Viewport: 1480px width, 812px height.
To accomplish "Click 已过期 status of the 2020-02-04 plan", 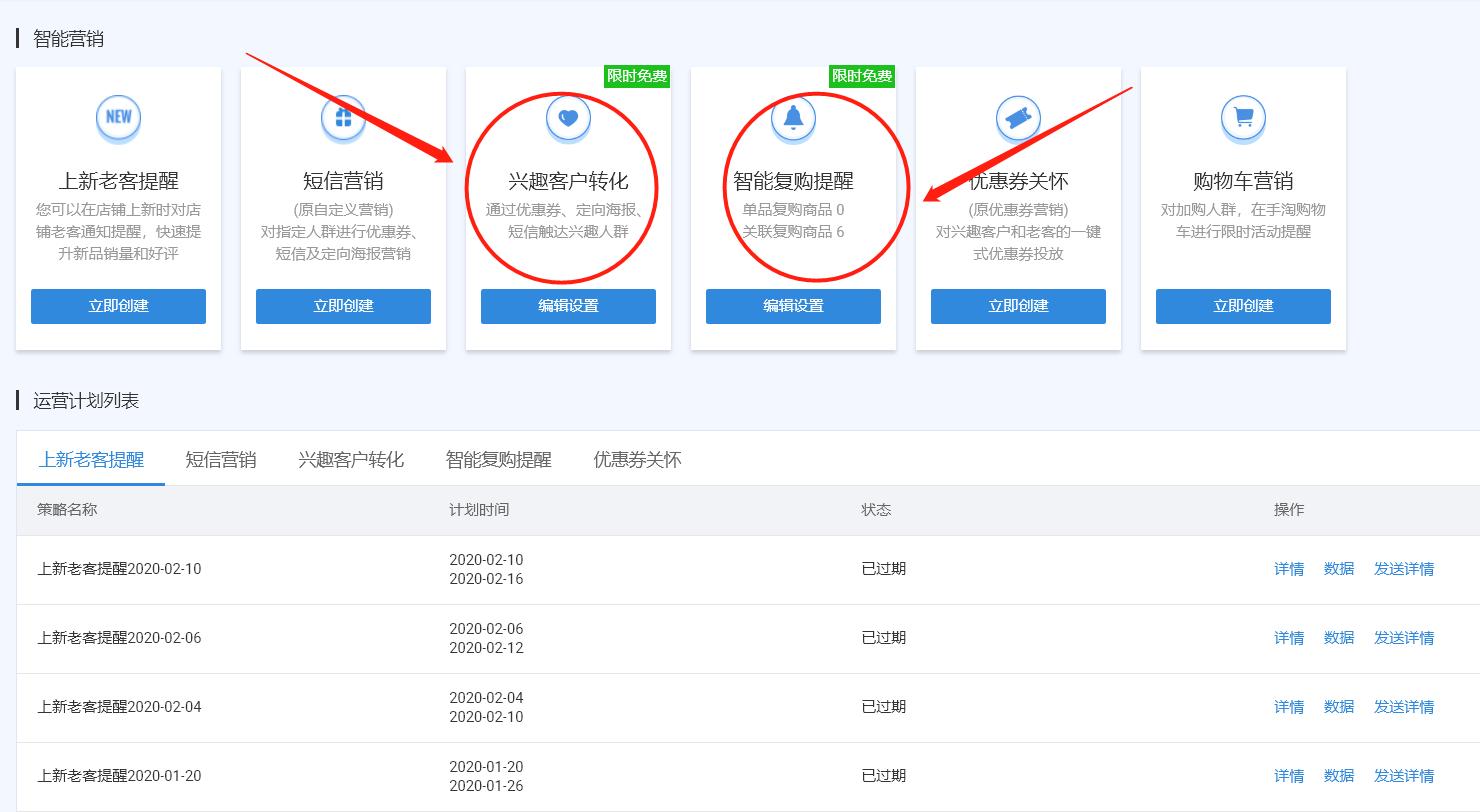I will 884,707.
